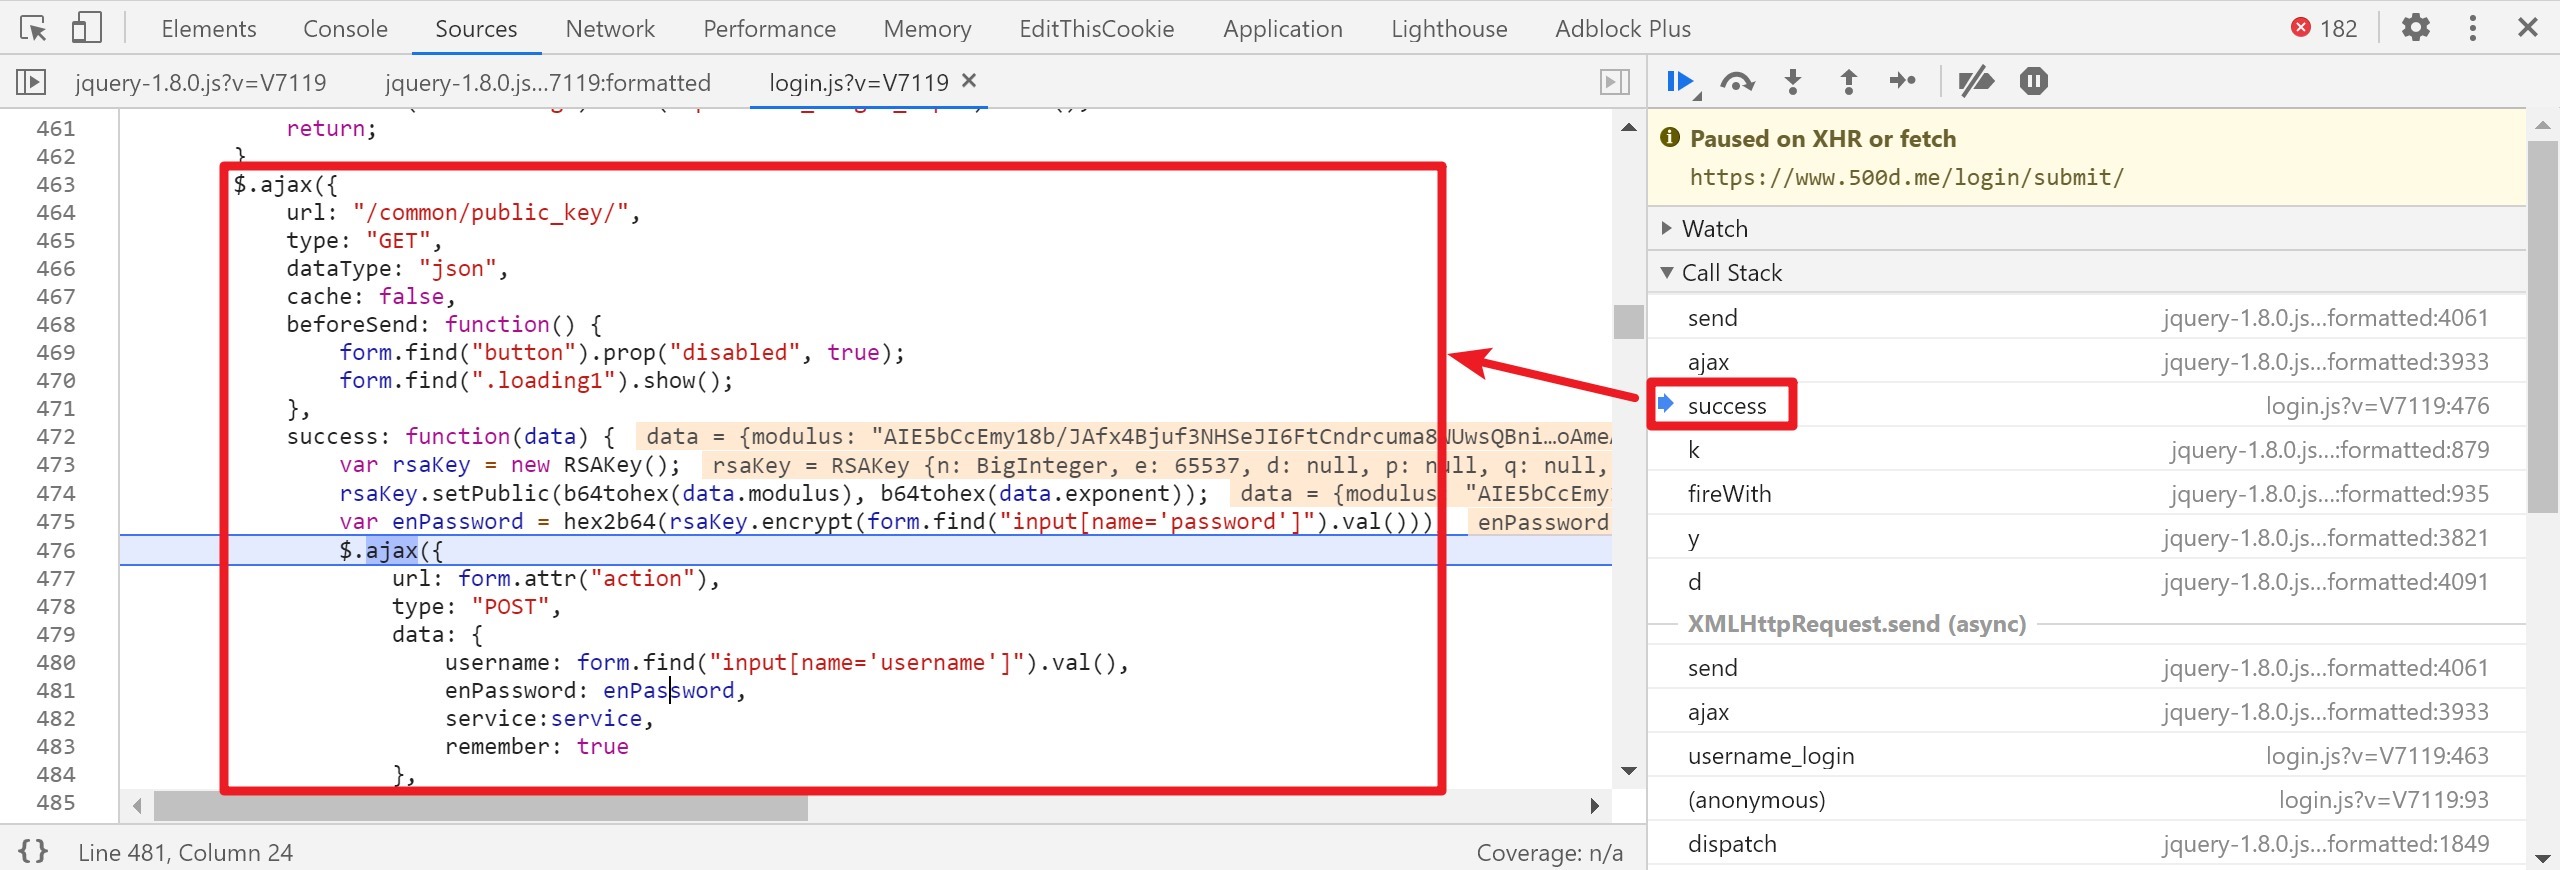Screen dimensions: 2560x870
Task: Open jquery formatted:879 source link
Action: [2329, 450]
